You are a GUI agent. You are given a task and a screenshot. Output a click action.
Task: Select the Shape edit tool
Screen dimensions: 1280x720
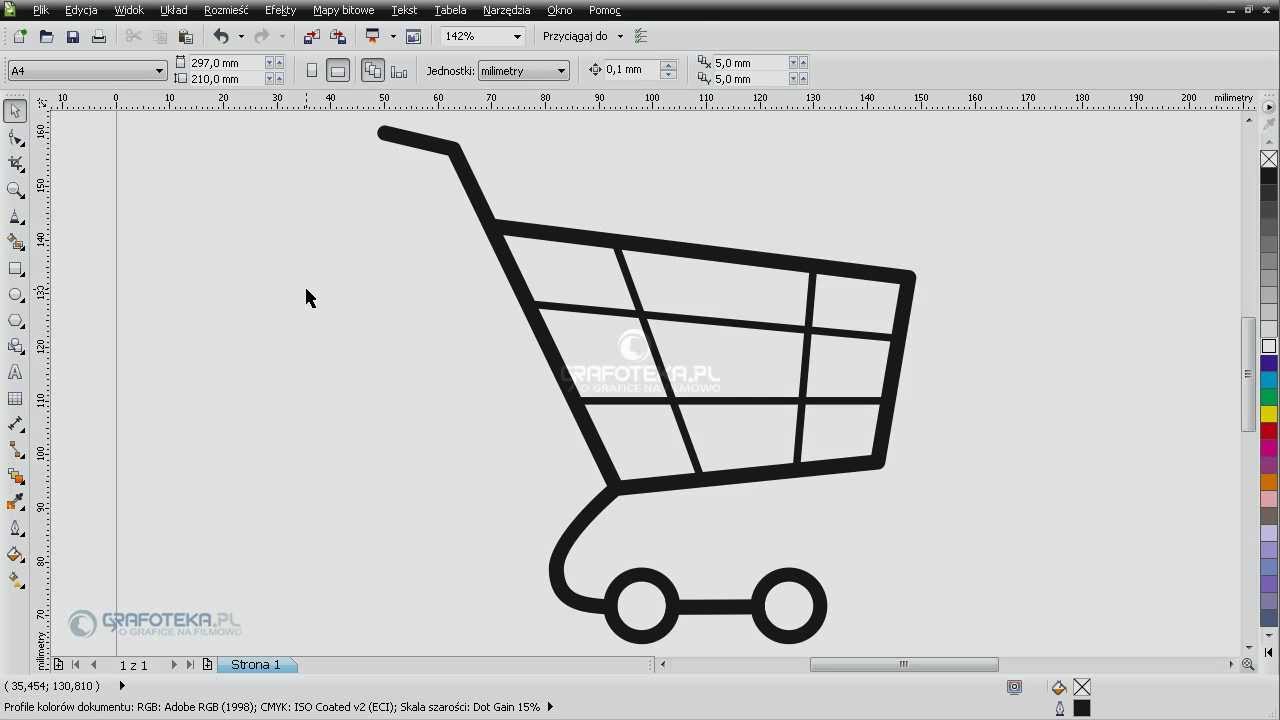[15, 138]
